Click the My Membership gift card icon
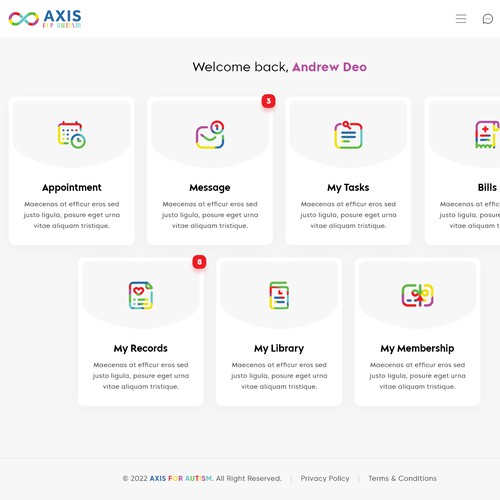This screenshot has height=500, width=500. tap(417, 295)
